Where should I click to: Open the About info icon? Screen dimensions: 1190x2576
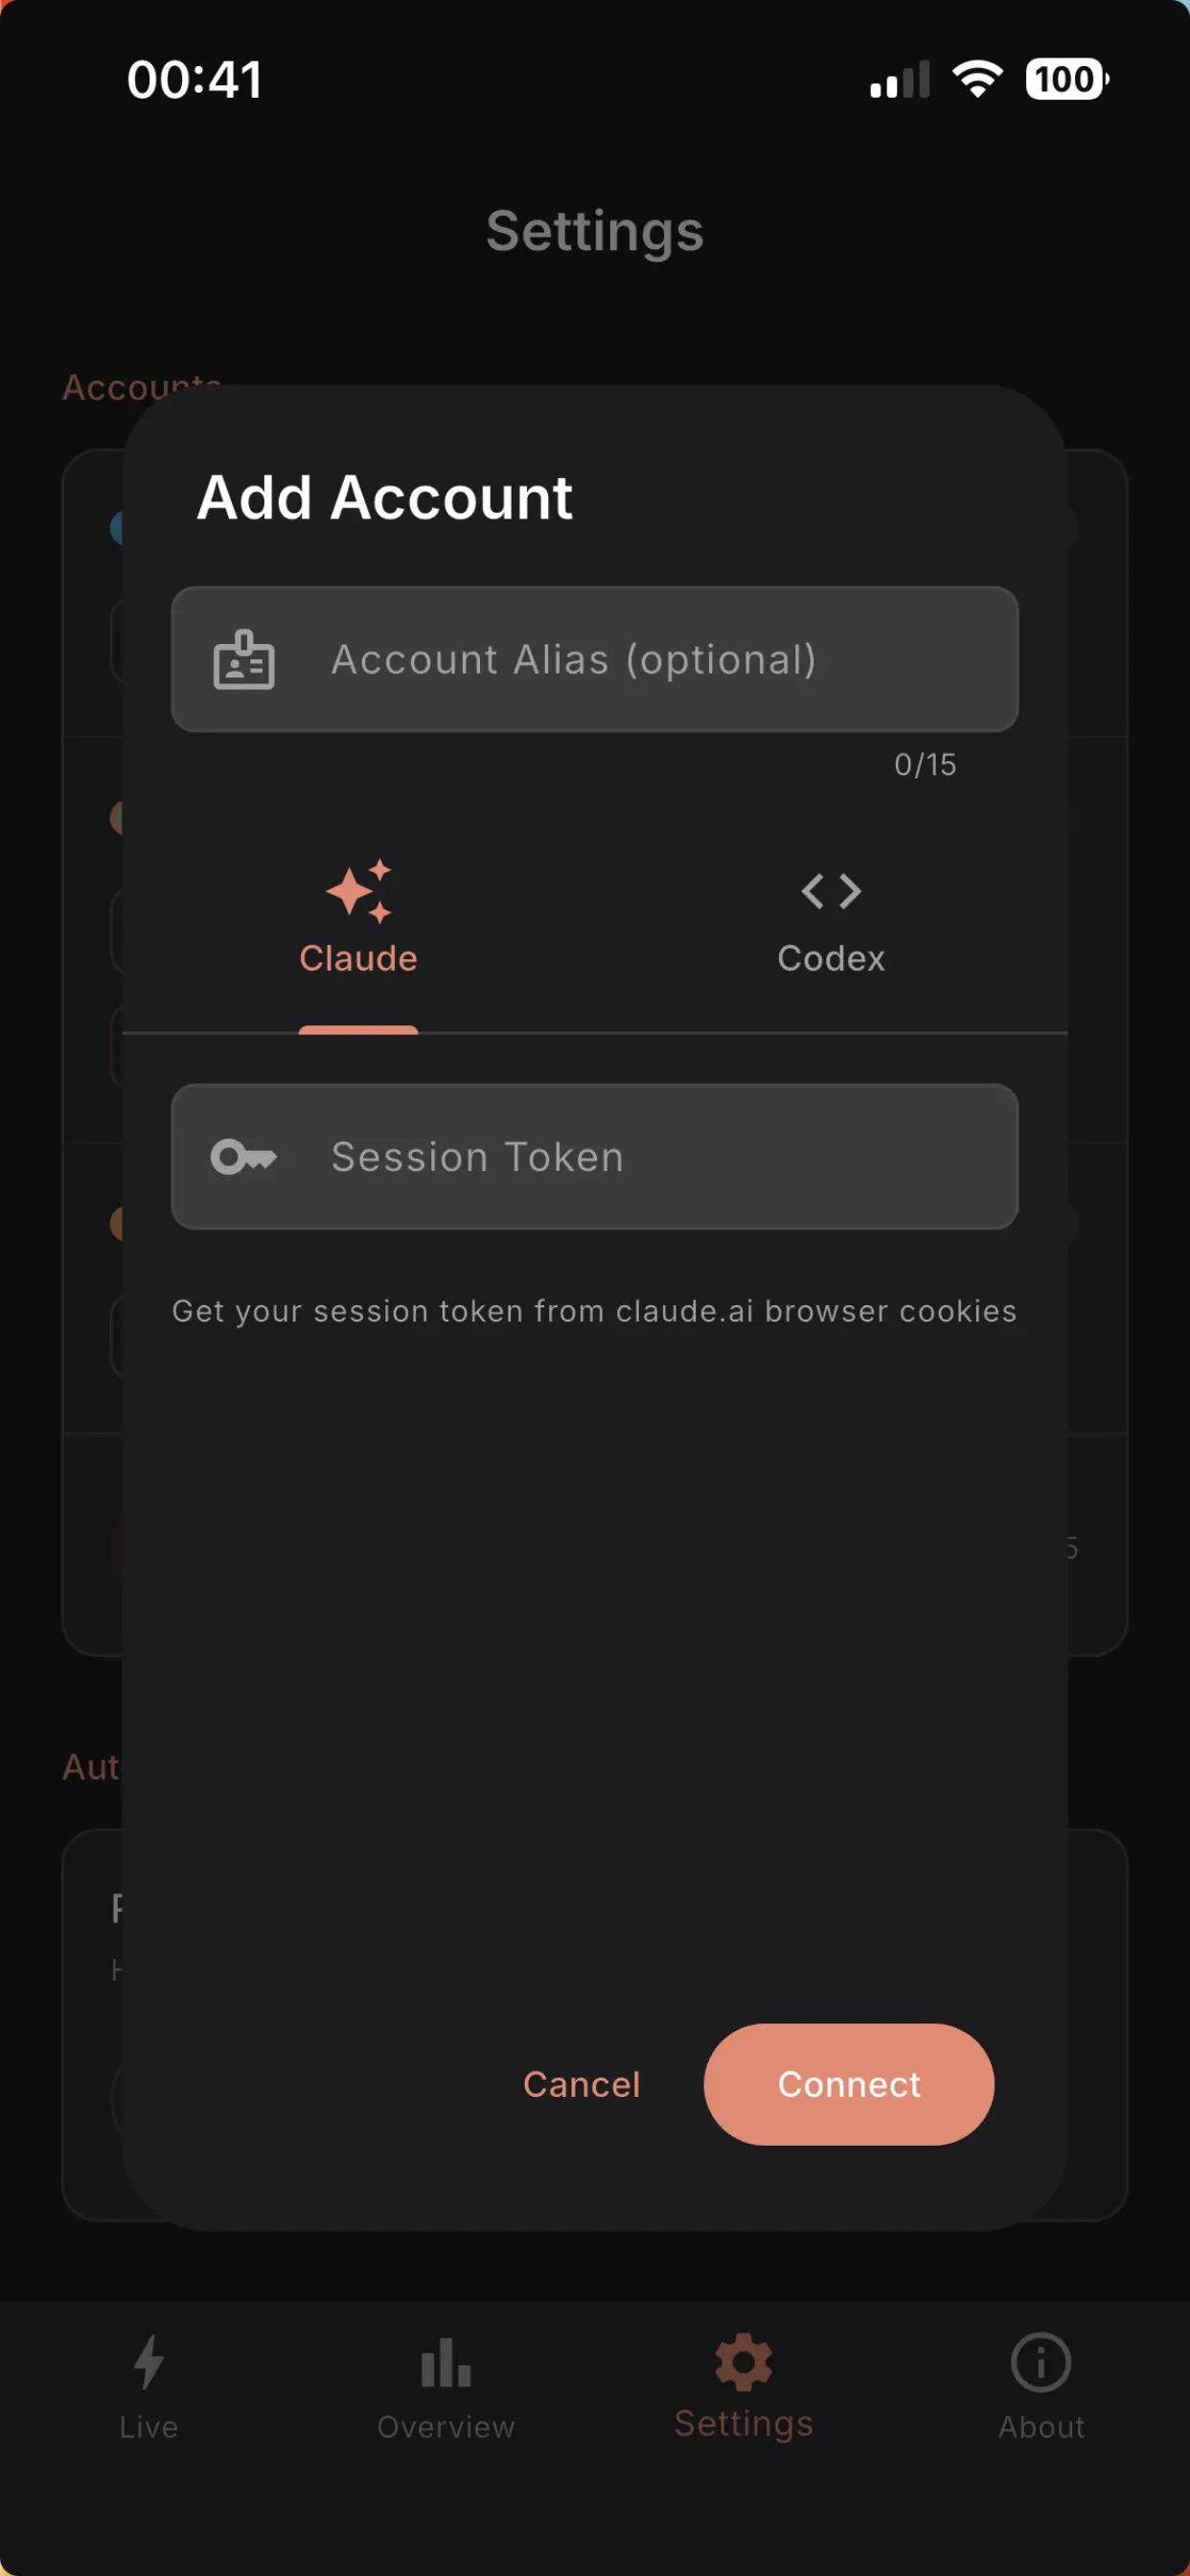pyautogui.click(x=1040, y=2362)
